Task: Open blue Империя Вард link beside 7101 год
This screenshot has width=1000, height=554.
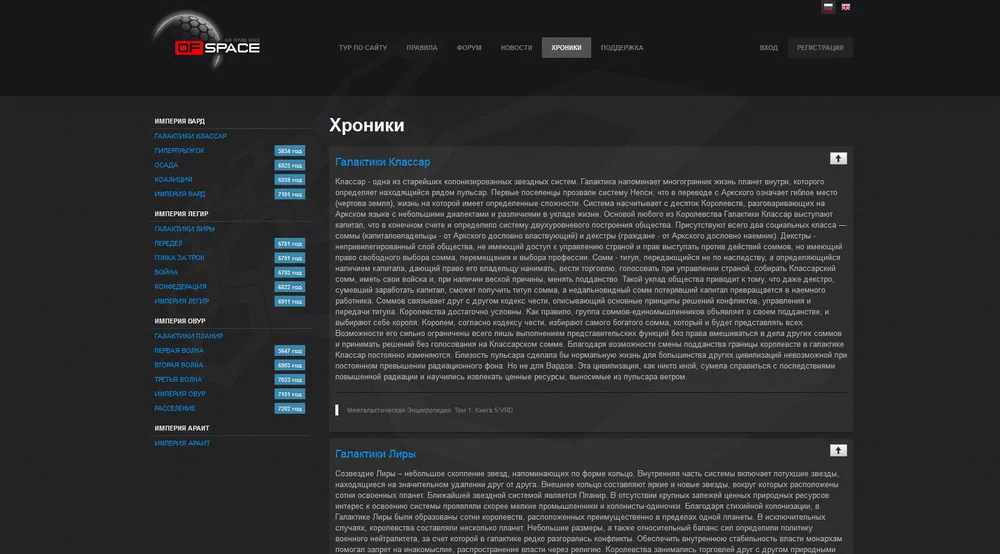Action: click(179, 194)
